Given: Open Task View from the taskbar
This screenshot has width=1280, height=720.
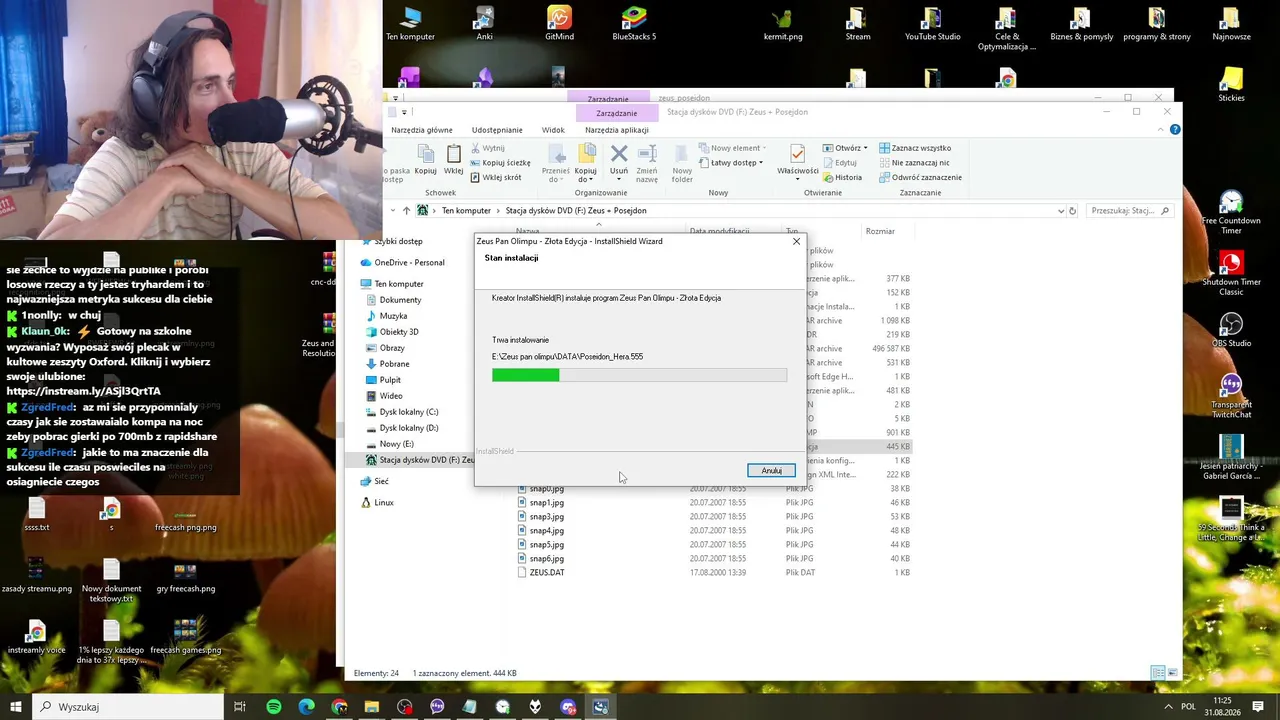Looking at the screenshot, I should pyautogui.click(x=240, y=707).
